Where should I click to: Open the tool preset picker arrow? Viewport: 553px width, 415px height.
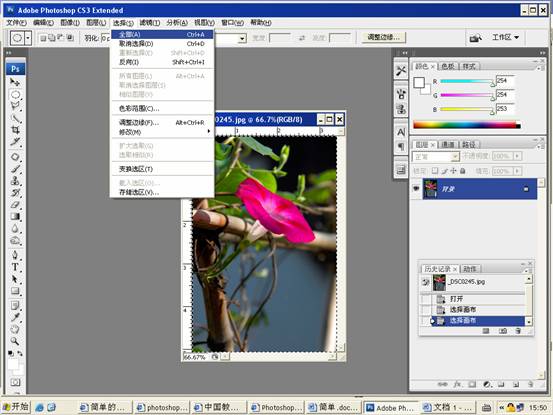point(28,38)
